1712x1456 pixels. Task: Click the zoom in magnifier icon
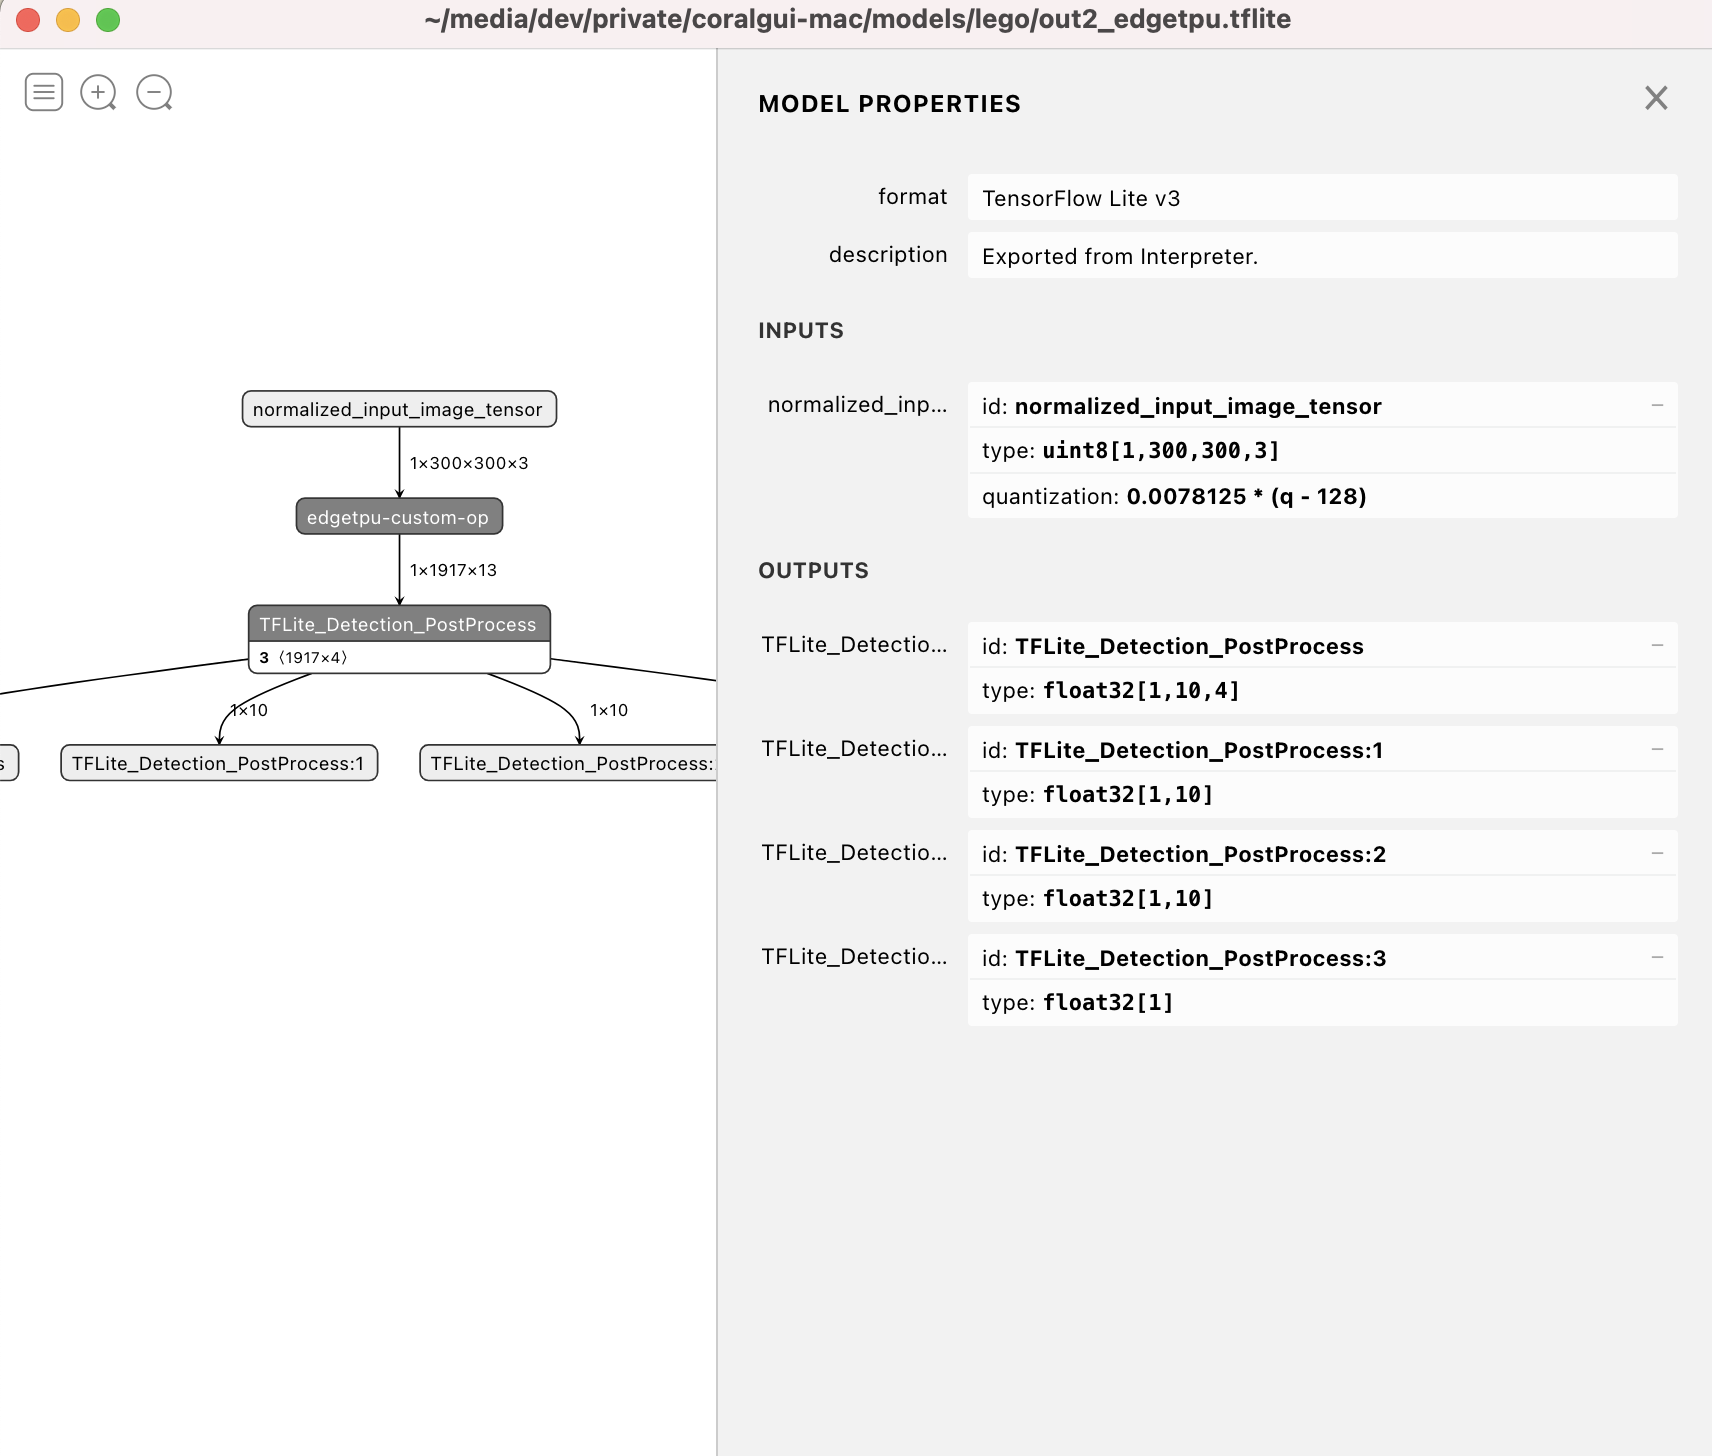(x=98, y=92)
